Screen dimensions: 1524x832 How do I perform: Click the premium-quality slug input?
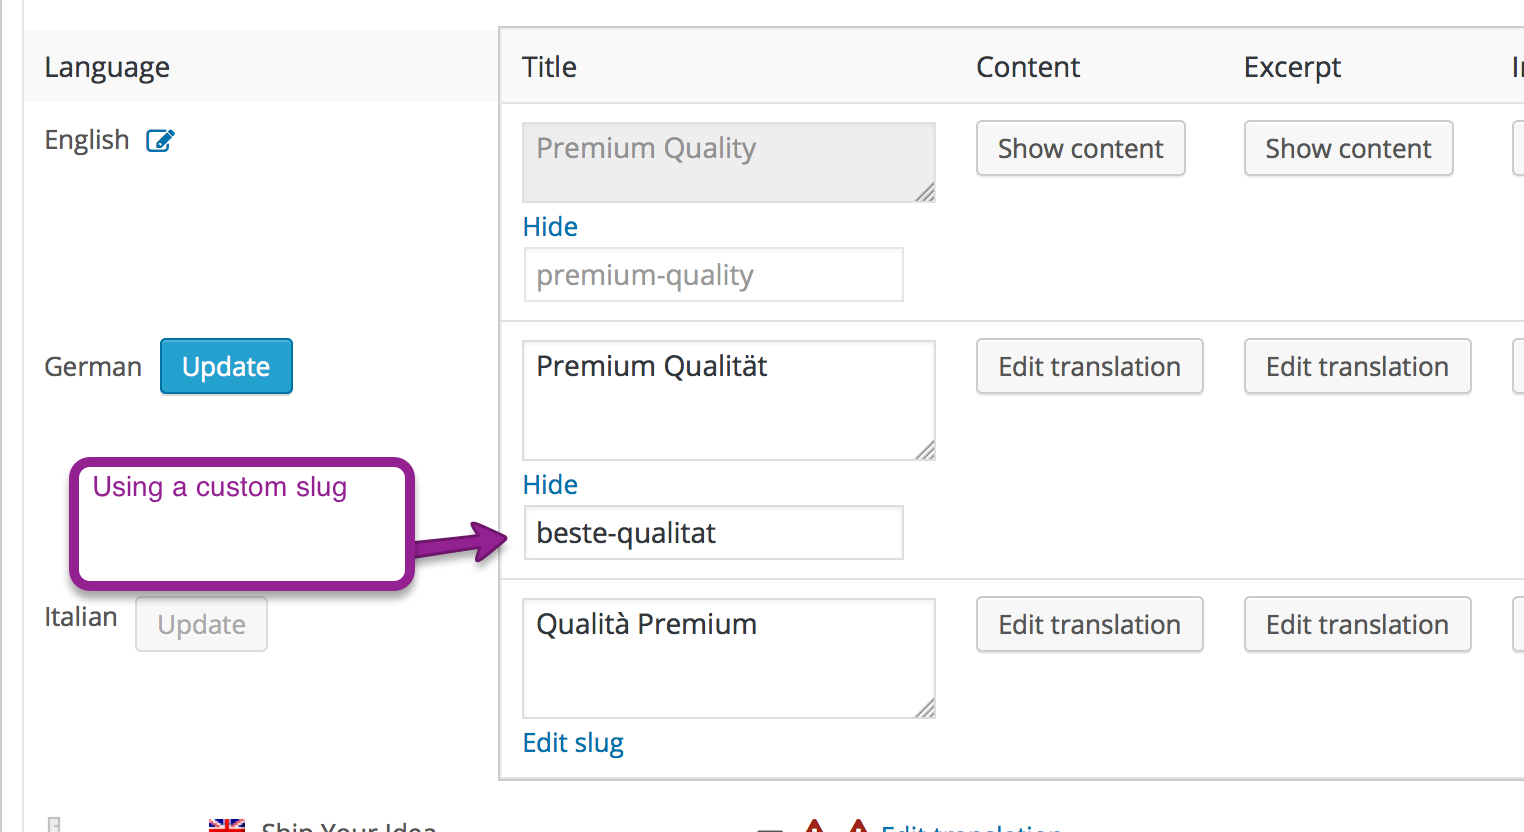pyautogui.click(x=713, y=275)
